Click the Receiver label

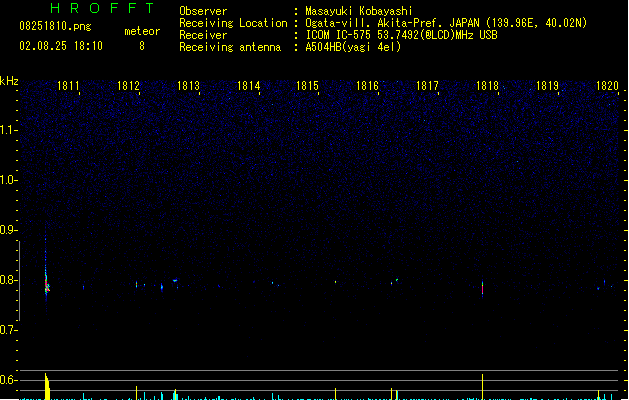pos(203,35)
